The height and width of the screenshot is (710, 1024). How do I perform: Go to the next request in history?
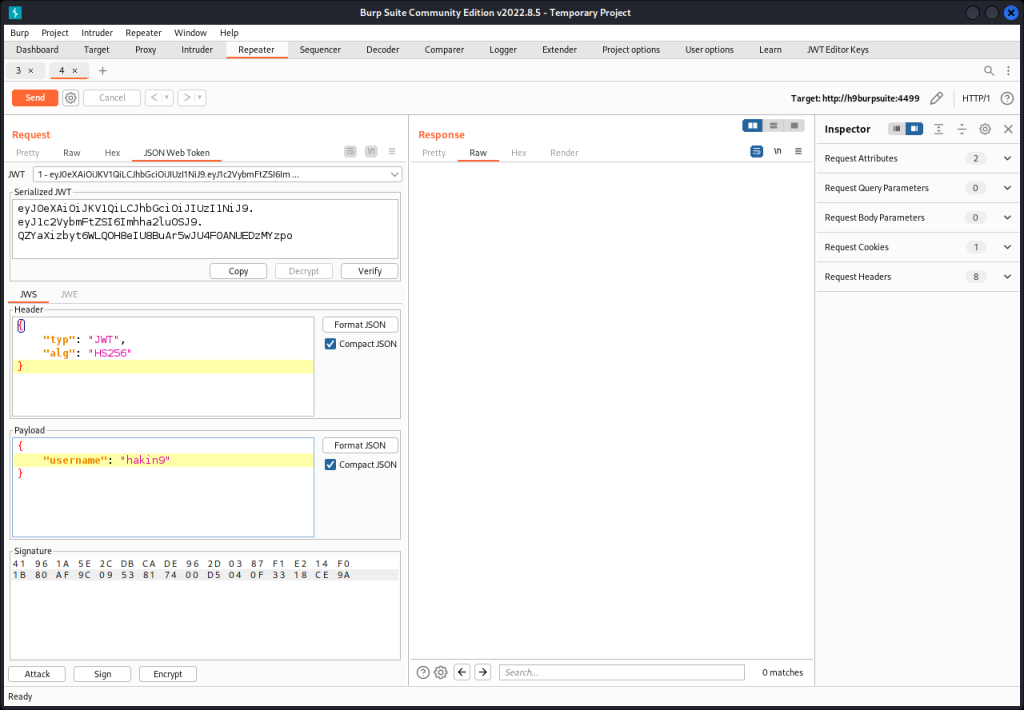[x=187, y=98]
